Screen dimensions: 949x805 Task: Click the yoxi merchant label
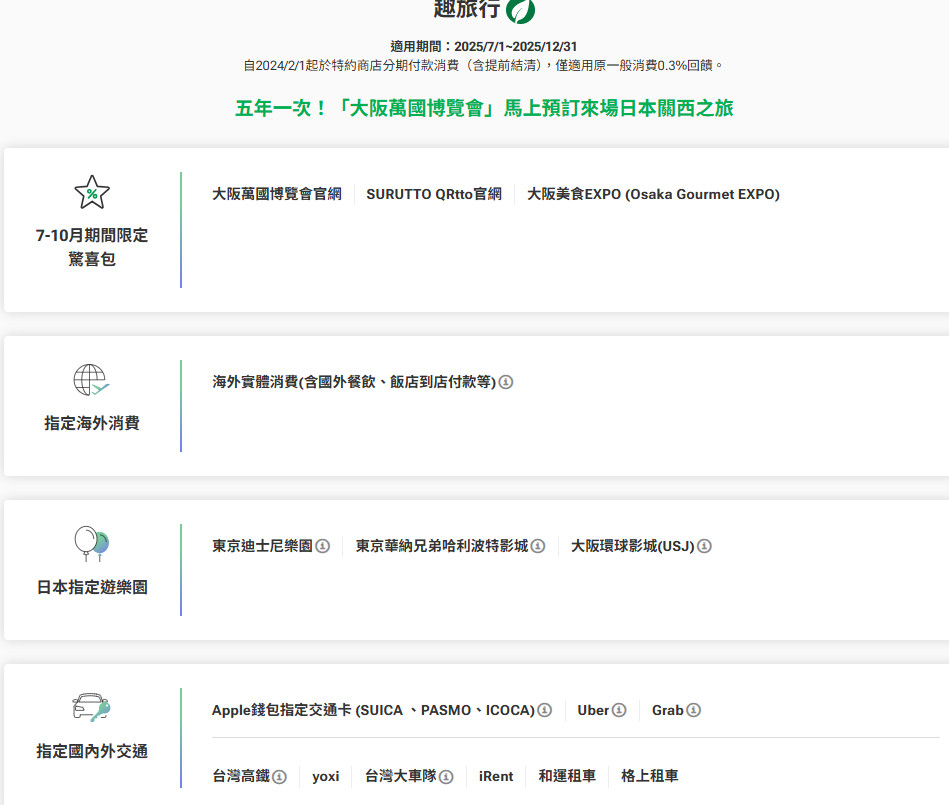click(325, 776)
